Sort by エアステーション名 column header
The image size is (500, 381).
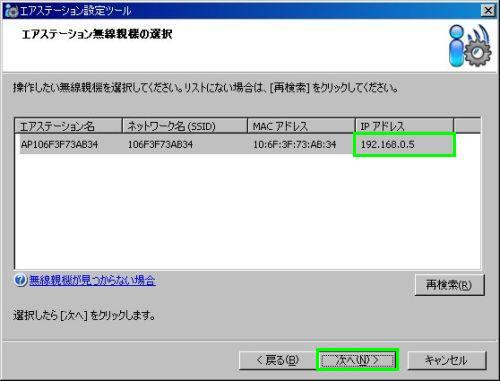coord(68,126)
